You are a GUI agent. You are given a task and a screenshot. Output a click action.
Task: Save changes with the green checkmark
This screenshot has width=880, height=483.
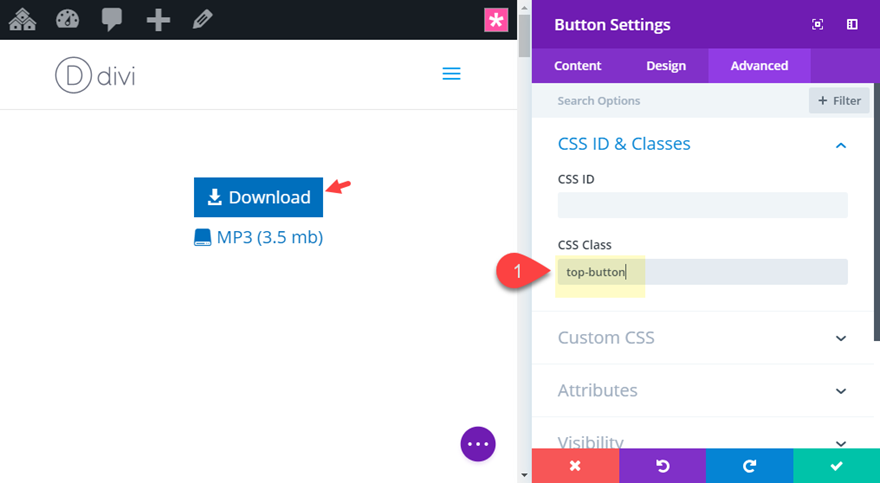point(836,466)
